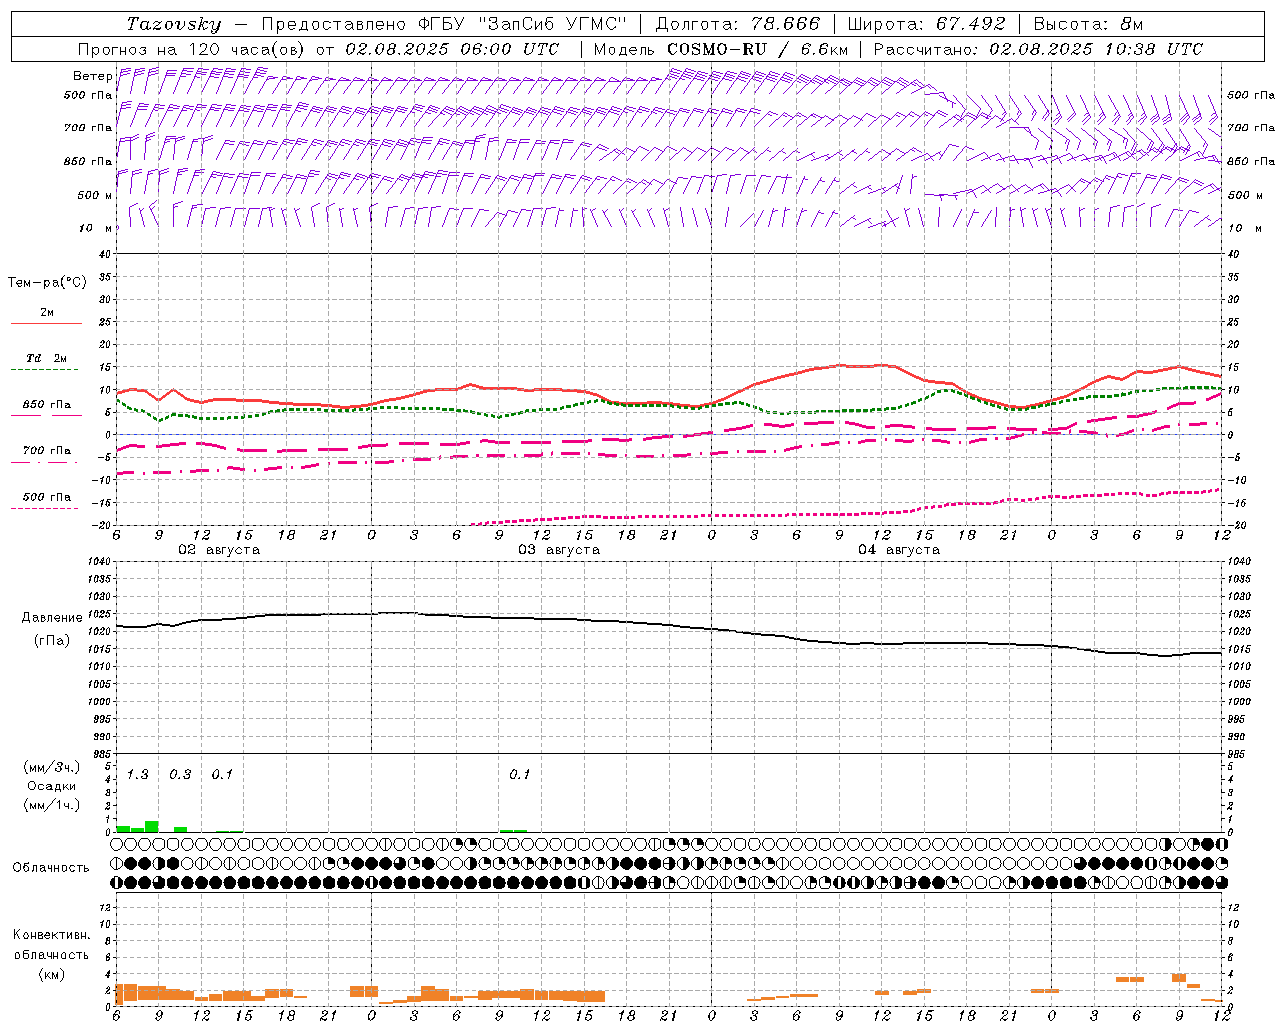Click the tallest green precipitation bar
This screenshot has width=1280, height=1024.
pos(152,826)
